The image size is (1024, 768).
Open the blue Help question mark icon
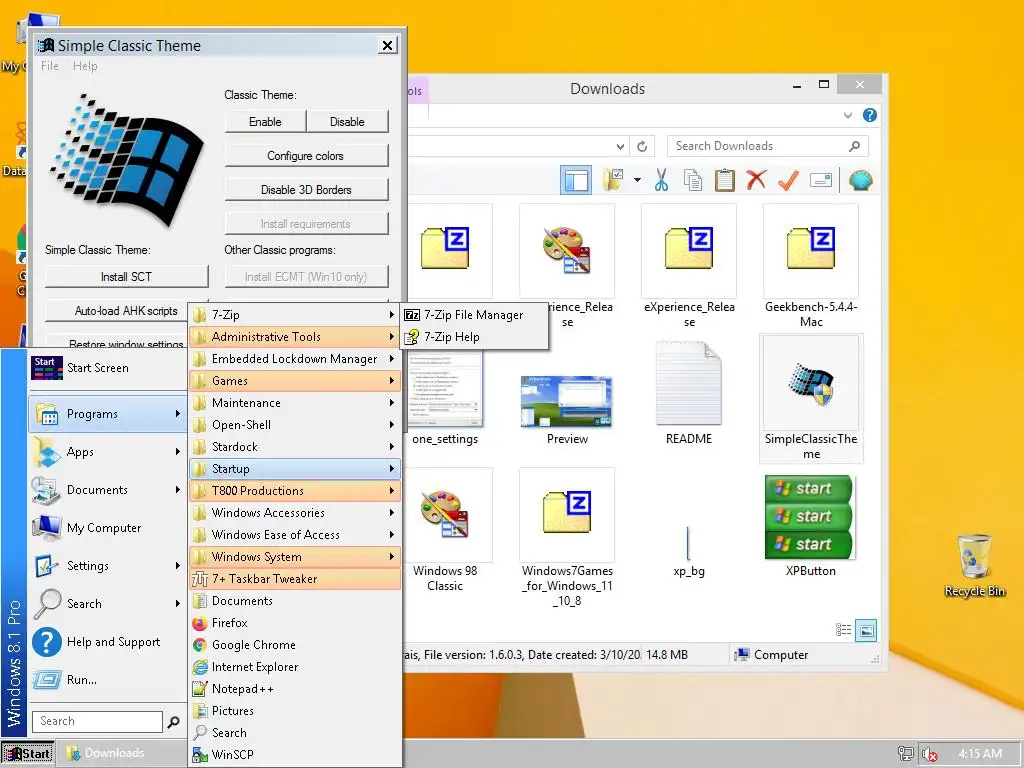pyautogui.click(x=869, y=116)
